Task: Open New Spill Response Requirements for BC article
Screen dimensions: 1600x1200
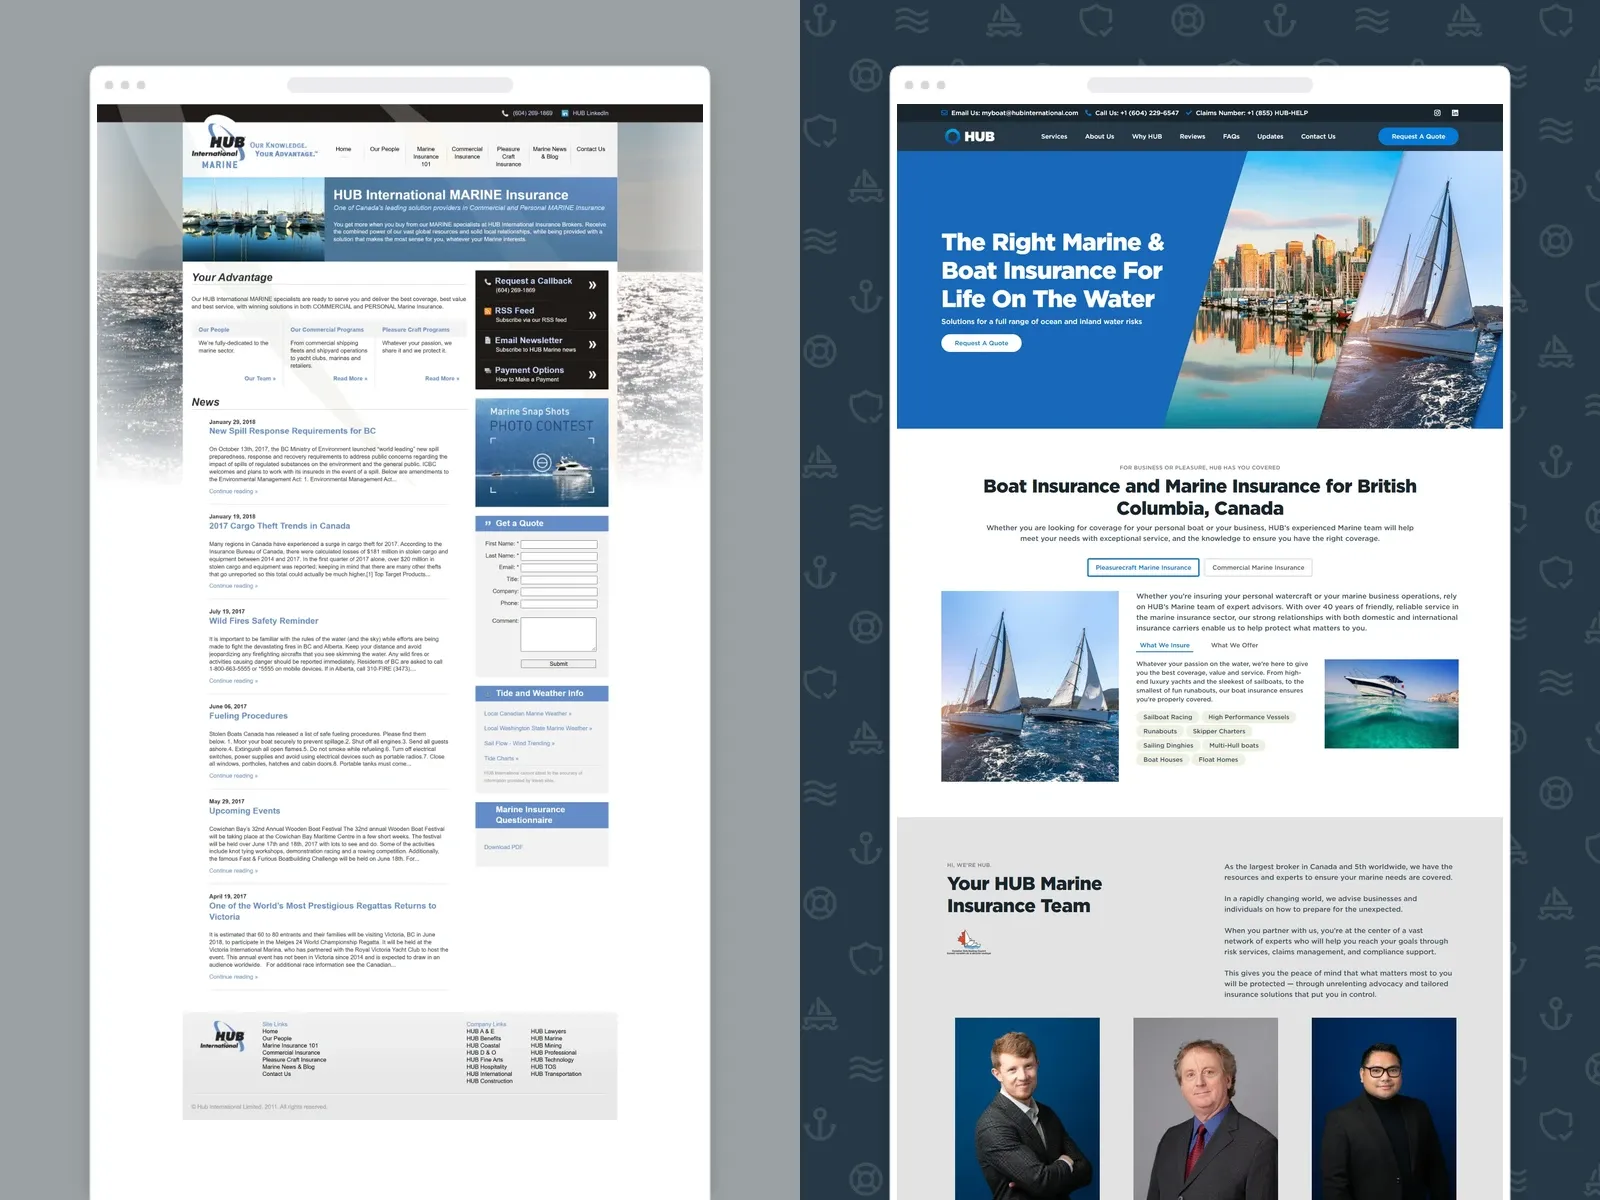Action: [x=292, y=431]
